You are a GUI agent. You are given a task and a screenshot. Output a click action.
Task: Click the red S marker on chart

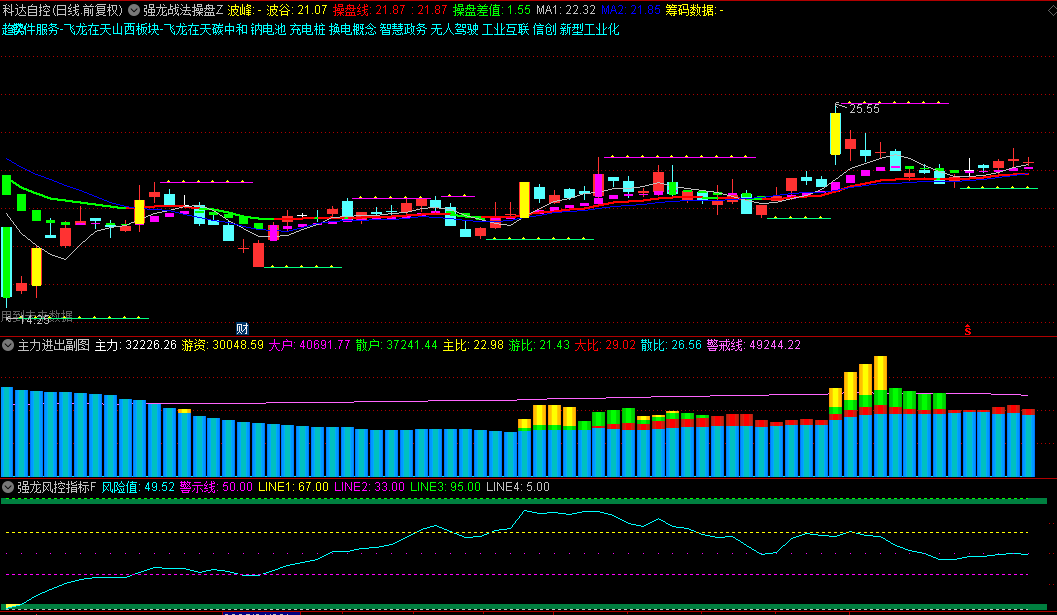[x=967, y=330]
